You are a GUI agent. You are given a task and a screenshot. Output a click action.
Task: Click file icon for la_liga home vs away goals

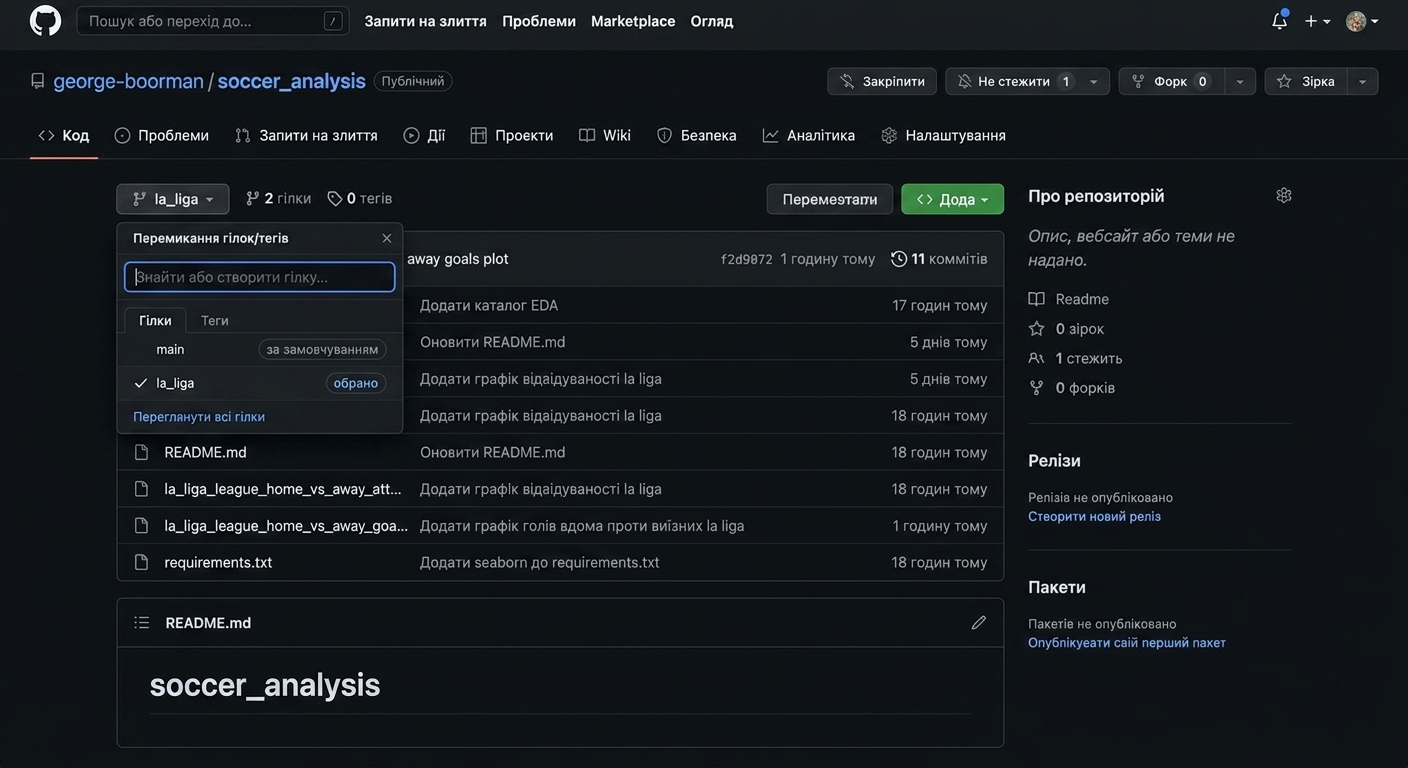[142, 526]
